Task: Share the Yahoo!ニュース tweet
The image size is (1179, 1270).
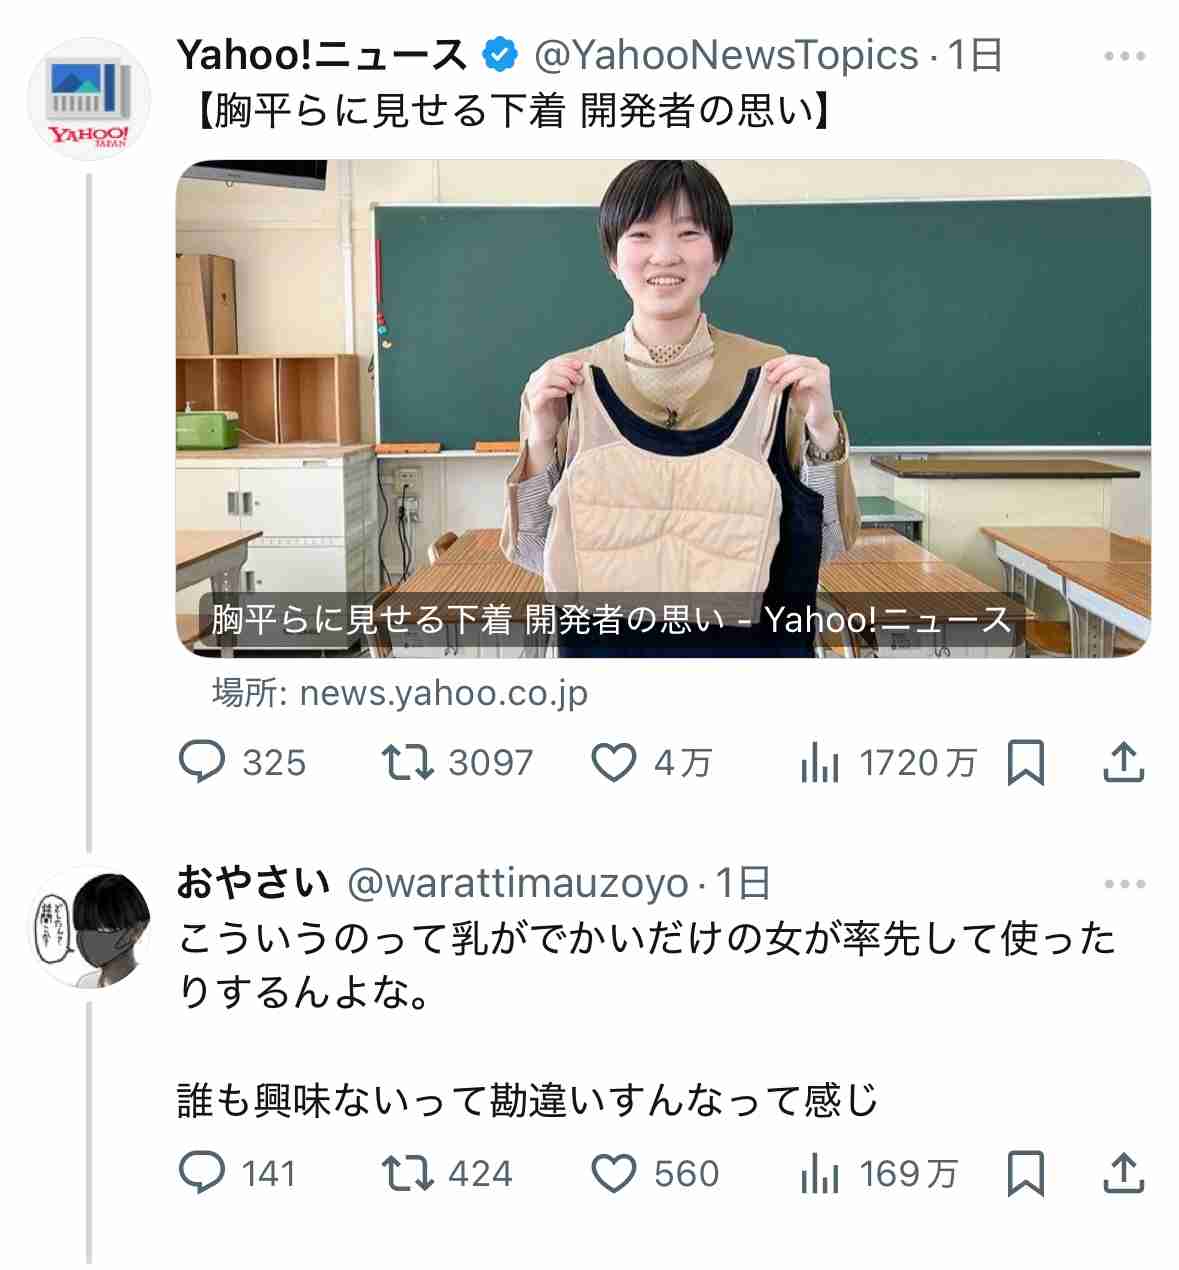Action: coord(1123,763)
